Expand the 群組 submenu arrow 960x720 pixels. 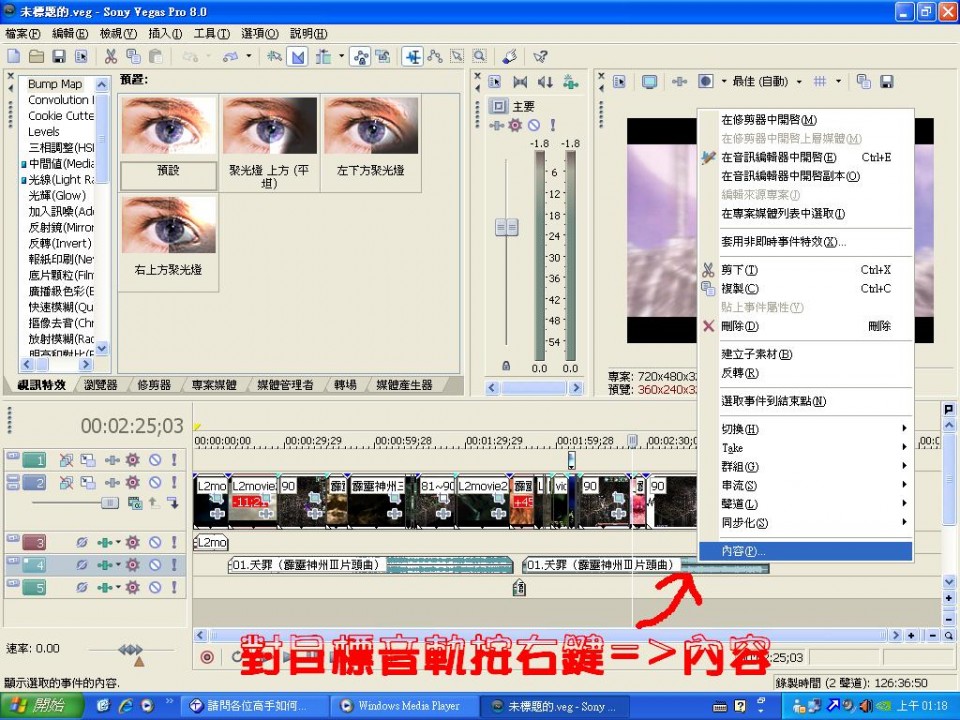[x=904, y=466]
